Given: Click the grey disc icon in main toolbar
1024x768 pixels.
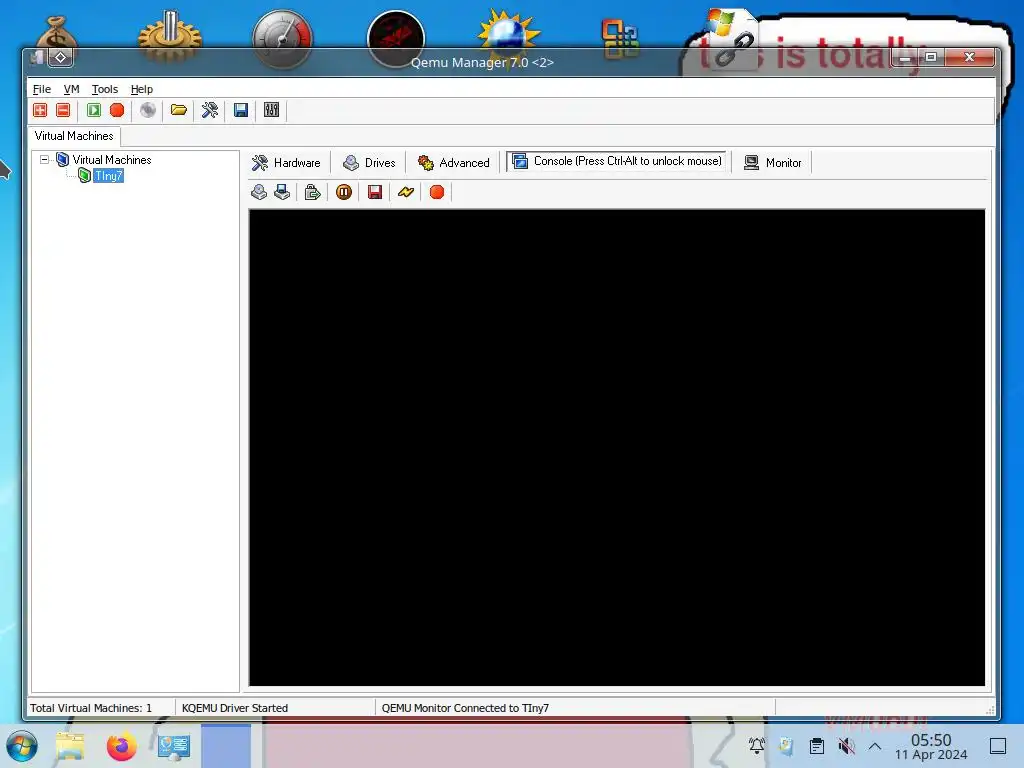Looking at the screenshot, I should point(148,110).
